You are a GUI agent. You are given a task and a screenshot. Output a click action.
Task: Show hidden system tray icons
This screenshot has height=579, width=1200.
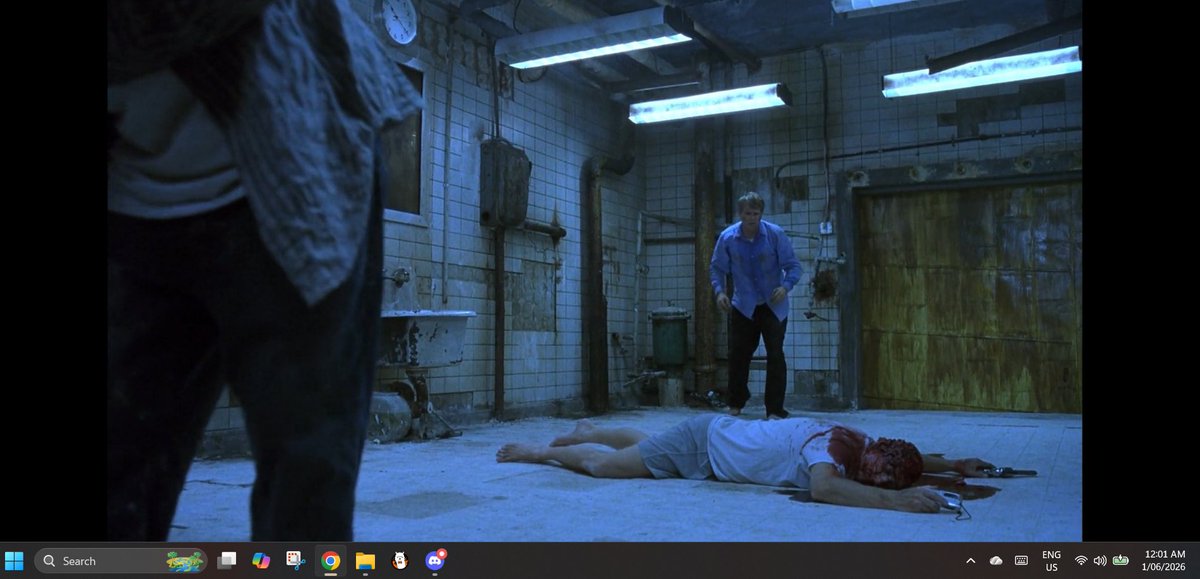click(970, 561)
